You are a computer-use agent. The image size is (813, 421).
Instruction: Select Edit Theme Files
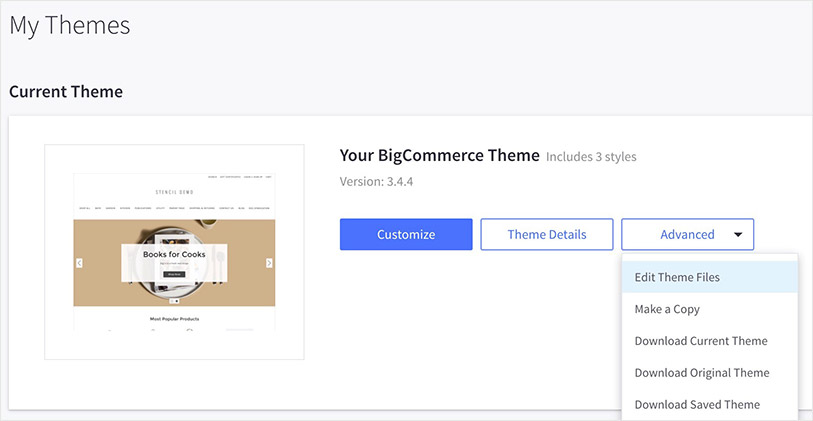[x=709, y=277]
